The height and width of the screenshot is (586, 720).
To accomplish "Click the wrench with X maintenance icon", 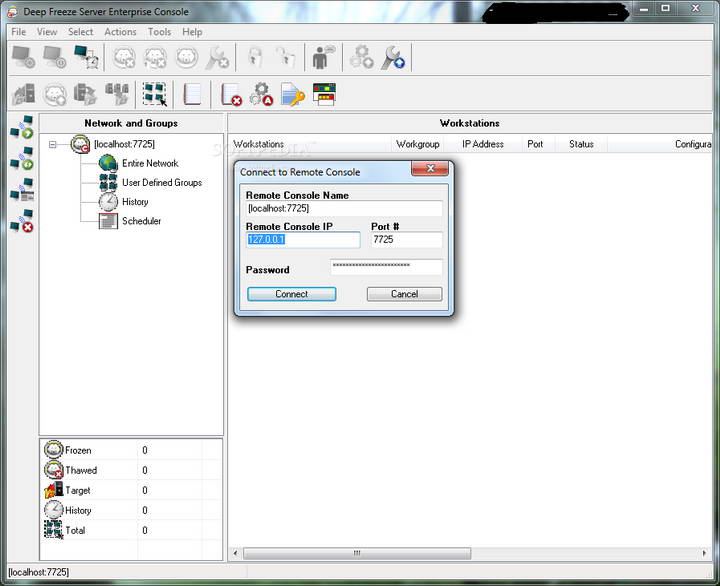I will pos(217,58).
